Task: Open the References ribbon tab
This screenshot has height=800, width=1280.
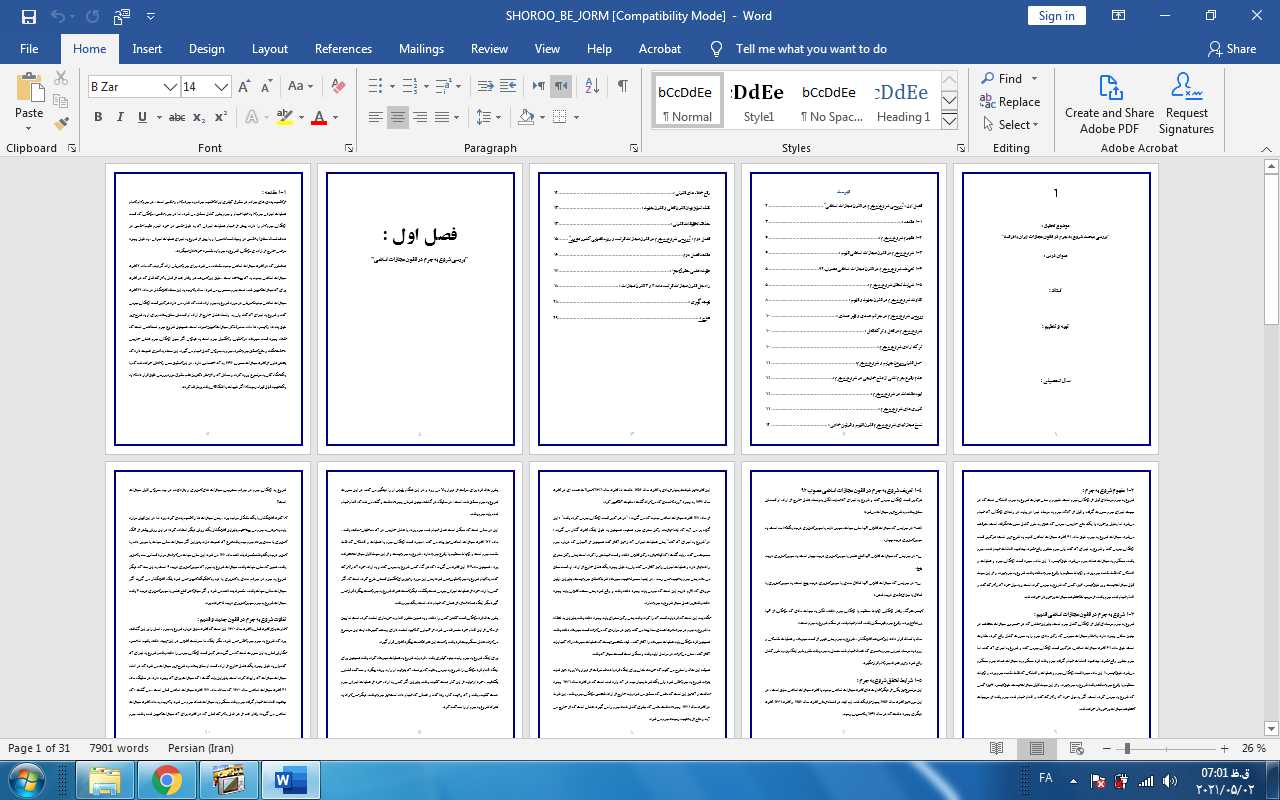Action: point(343,49)
